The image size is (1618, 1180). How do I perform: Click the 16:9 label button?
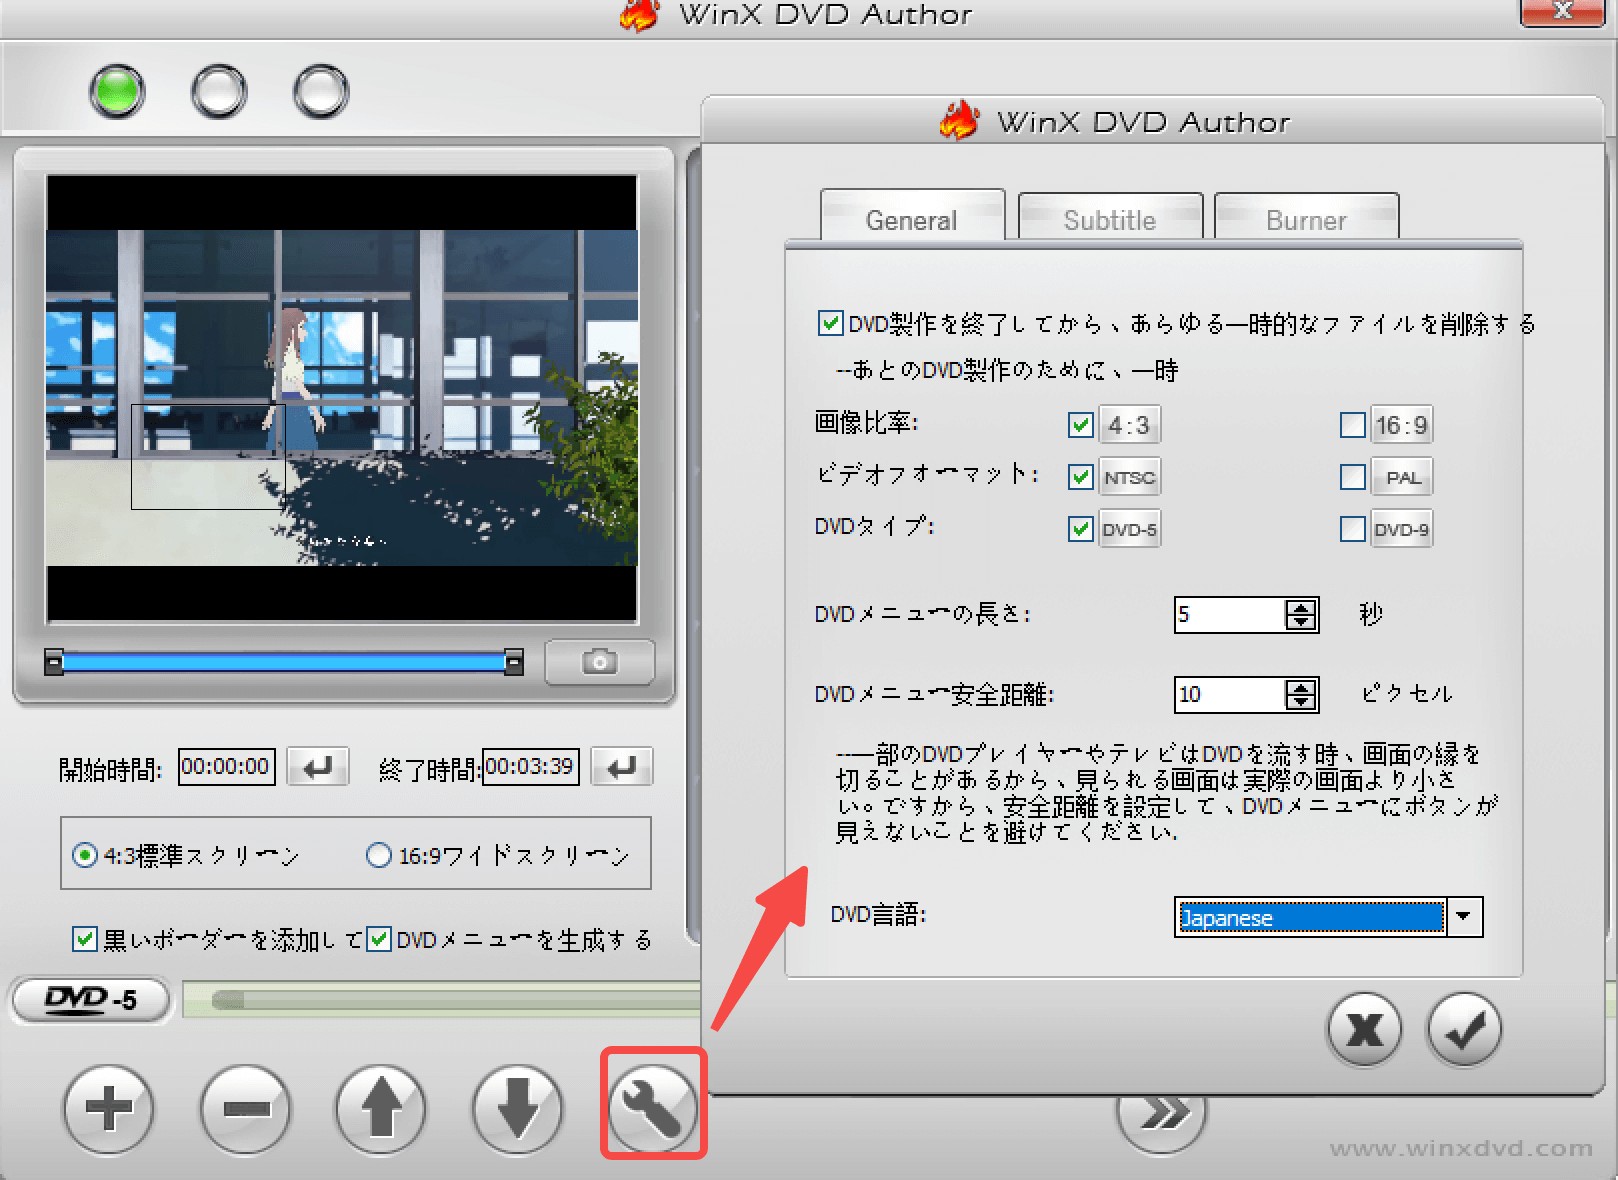1402,425
